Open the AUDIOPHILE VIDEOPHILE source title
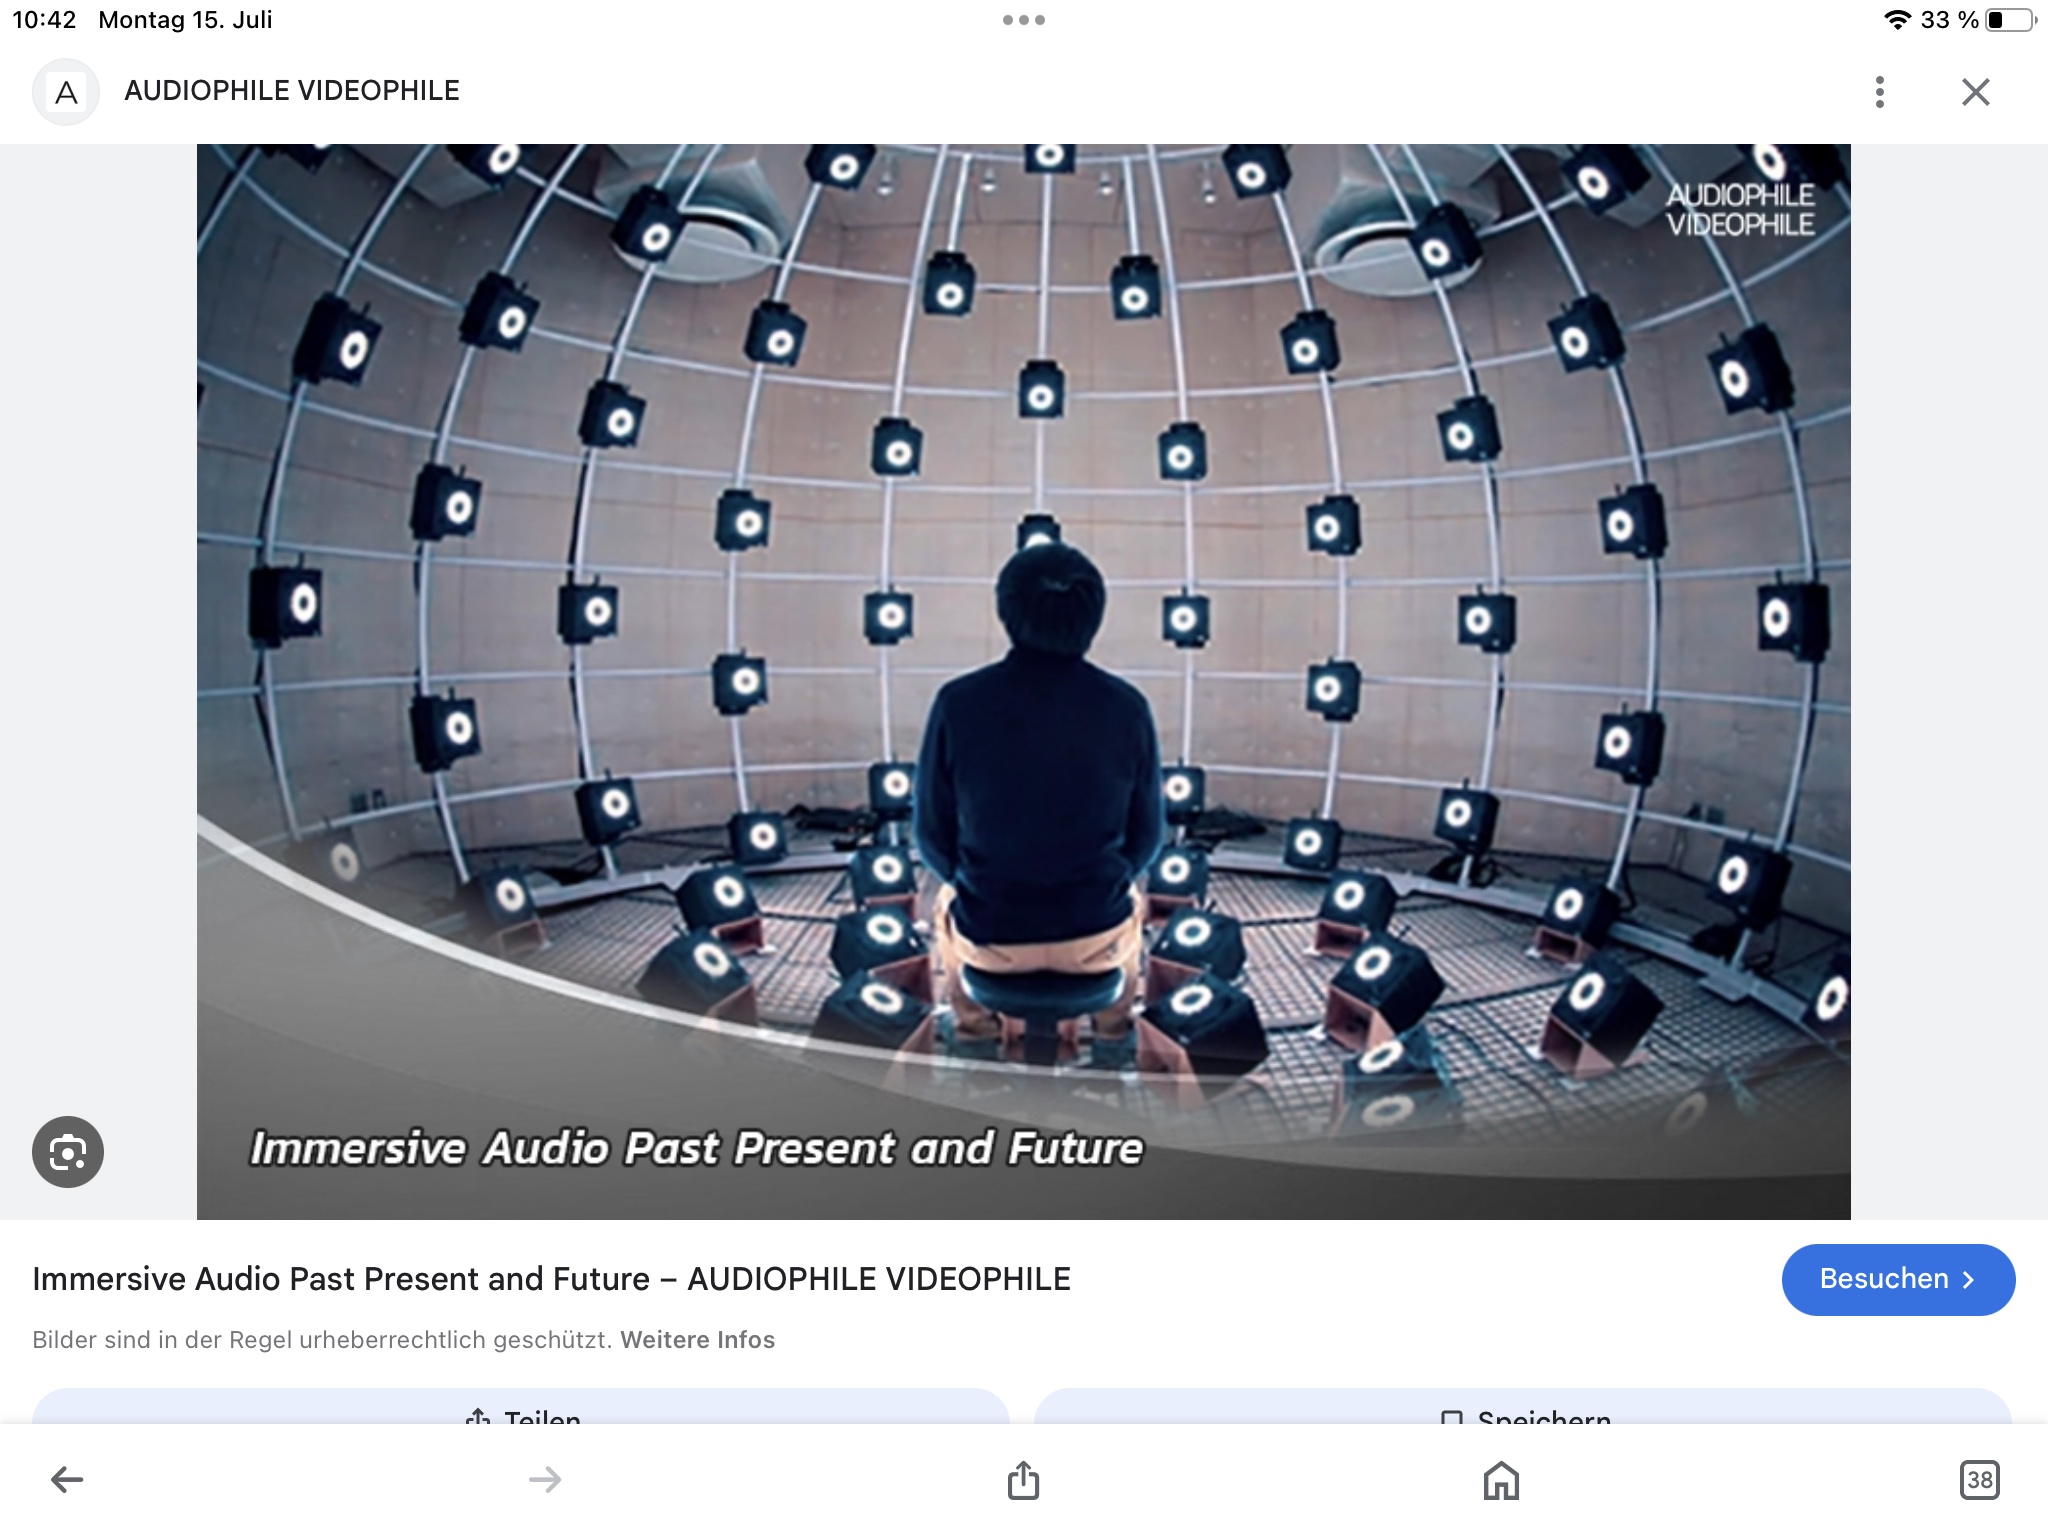 point(292,91)
